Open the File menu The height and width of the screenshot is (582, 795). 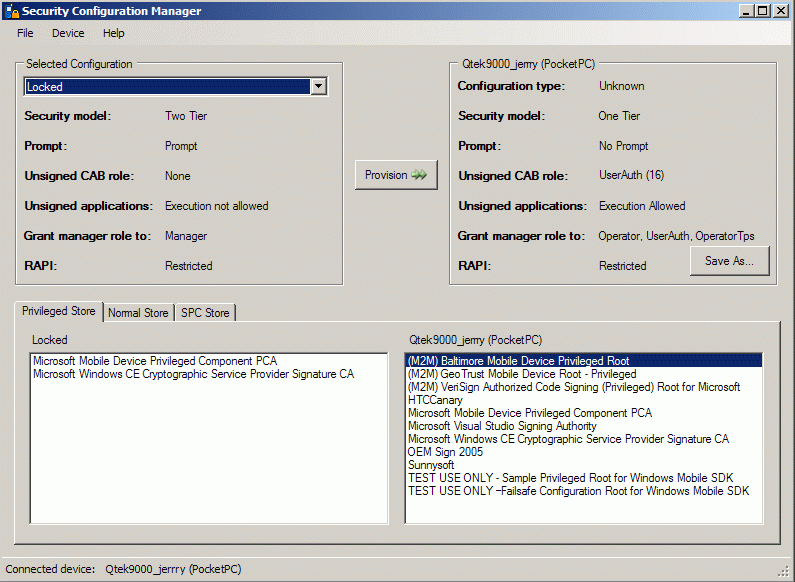tap(25, 33)
